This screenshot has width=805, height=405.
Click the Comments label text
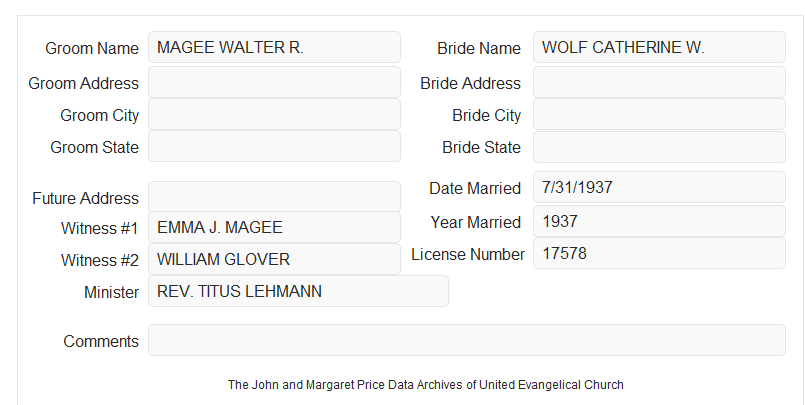pos(101,341)
